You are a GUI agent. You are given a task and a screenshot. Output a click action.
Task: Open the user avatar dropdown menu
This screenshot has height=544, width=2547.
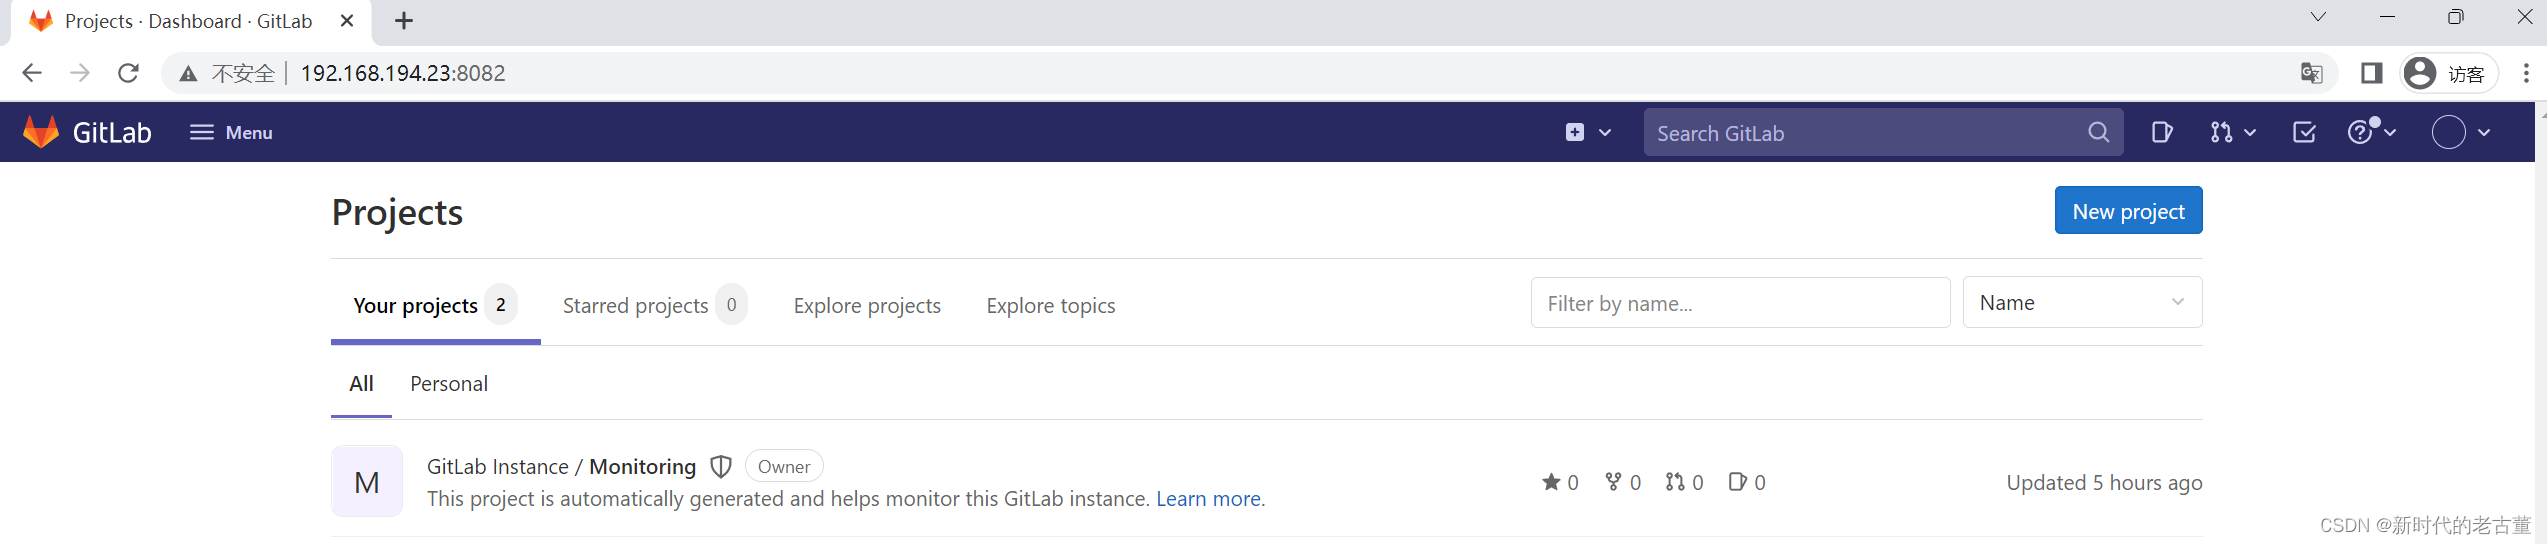pyautogui.click(x=2461, y=132)
